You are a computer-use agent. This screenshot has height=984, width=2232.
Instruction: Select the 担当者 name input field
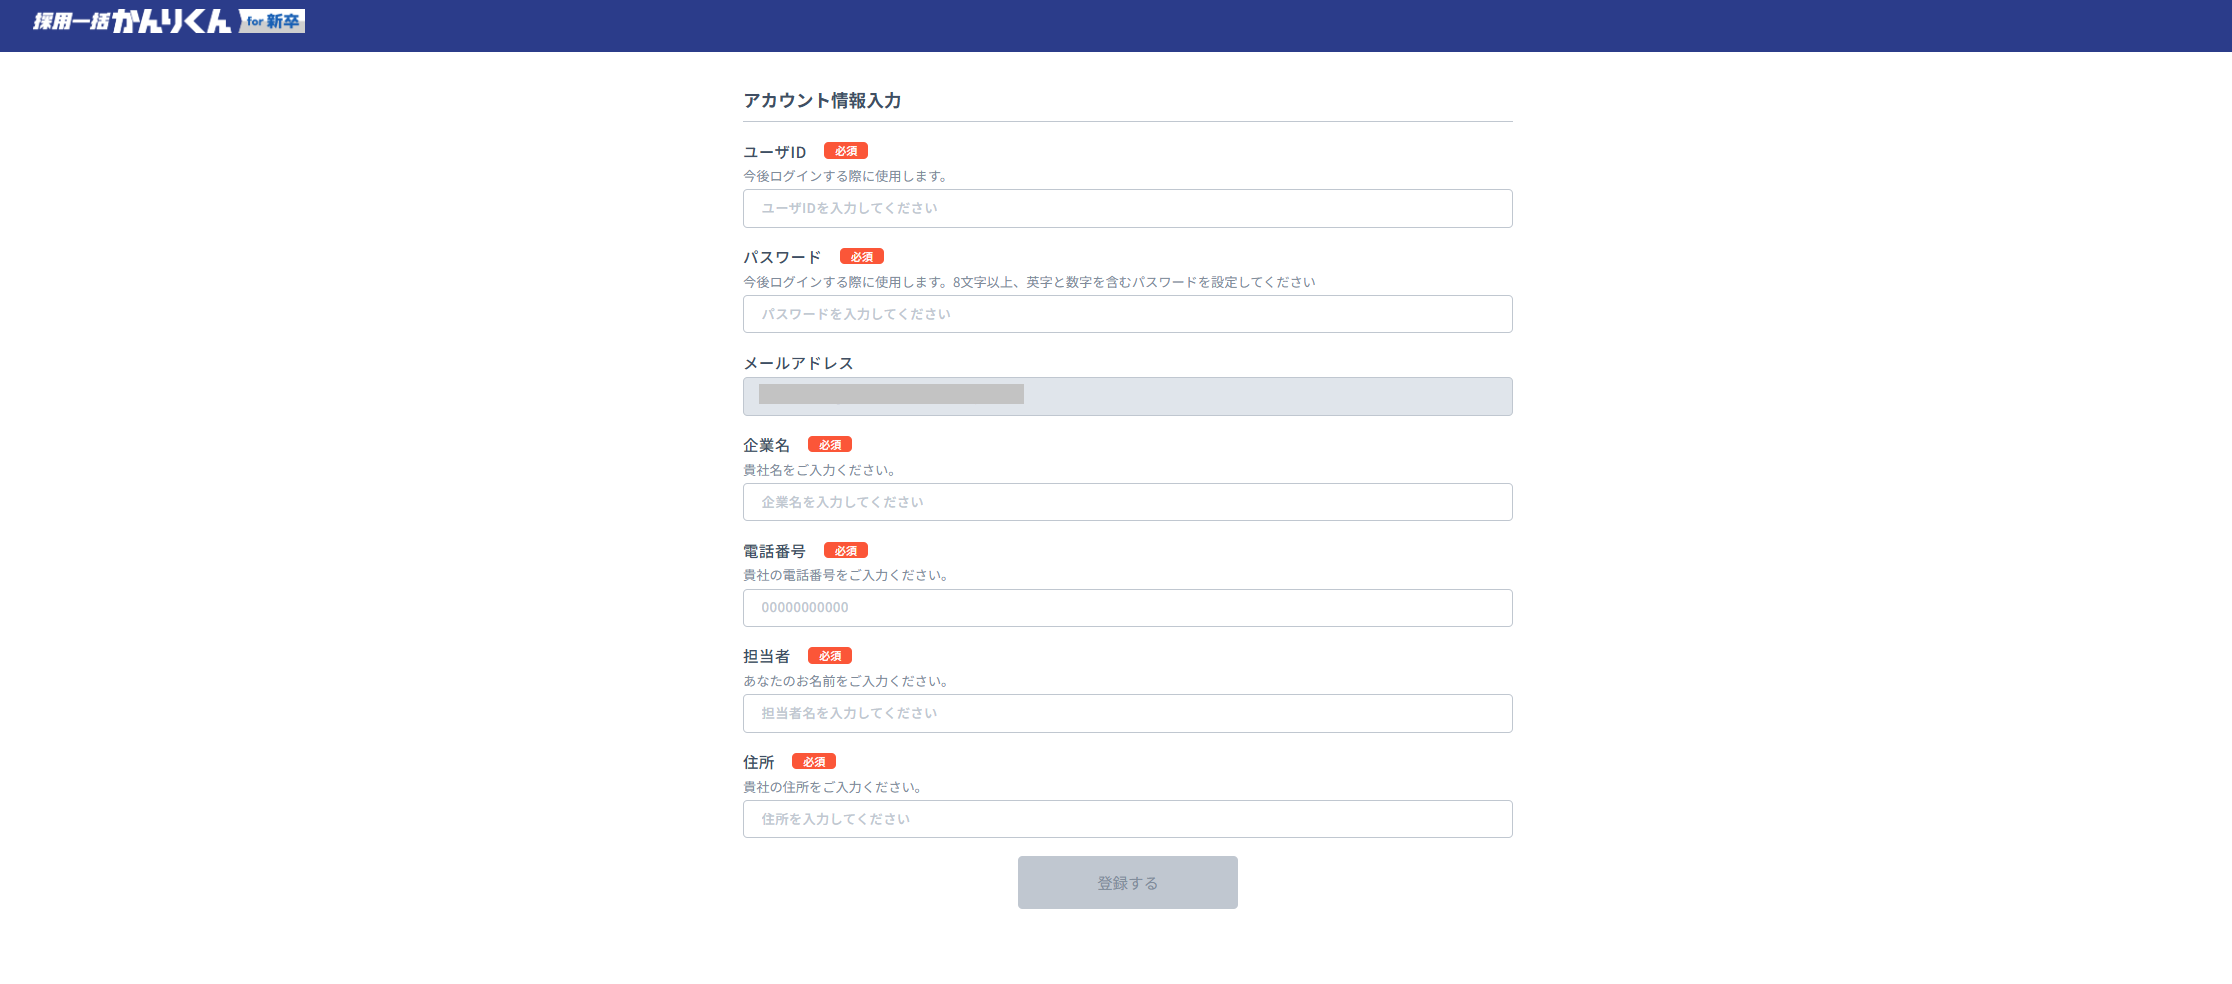pyautogui.click(x=1126, y=713)
